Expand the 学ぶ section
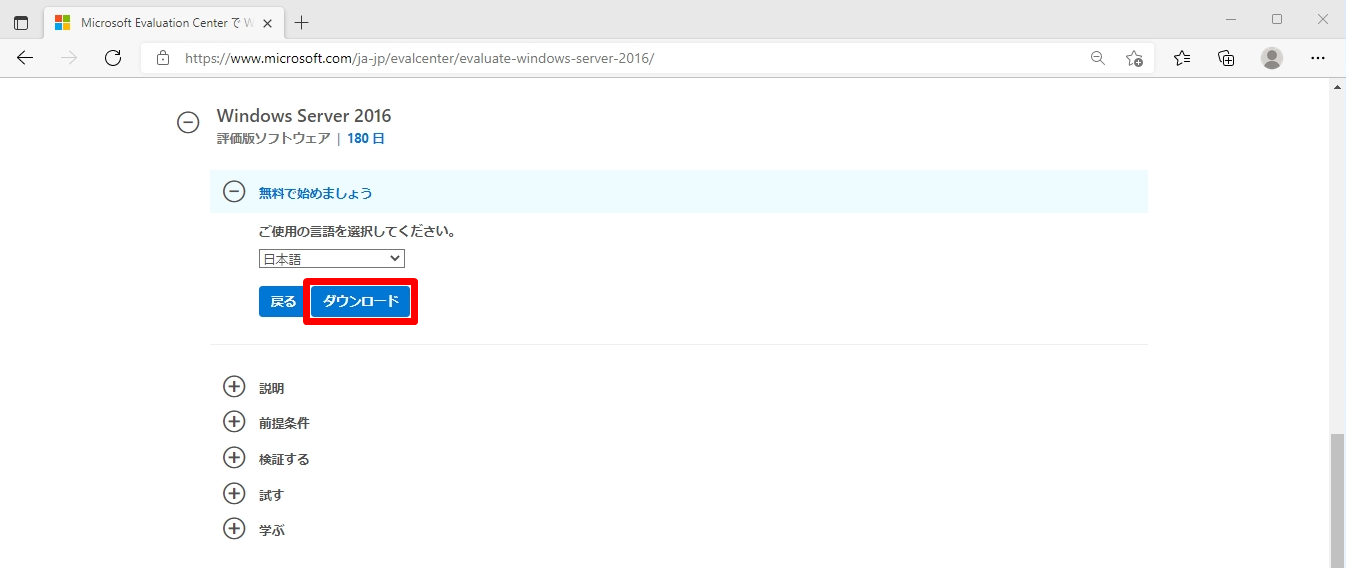The height and width of the screenshot is (568, 1346). click(234, 529)
